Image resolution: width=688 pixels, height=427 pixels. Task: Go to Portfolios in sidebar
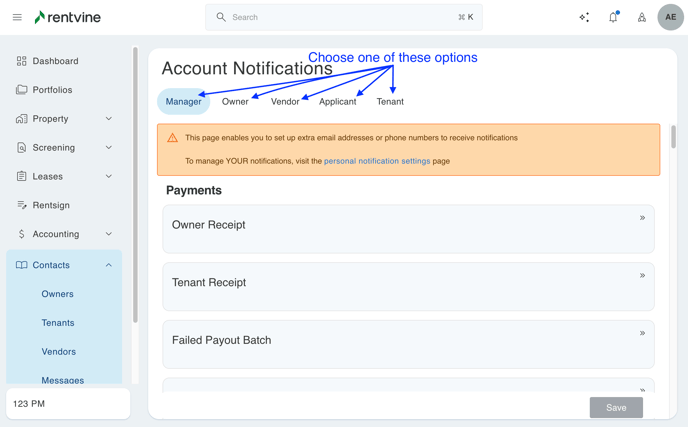click(x=52, y=90)
